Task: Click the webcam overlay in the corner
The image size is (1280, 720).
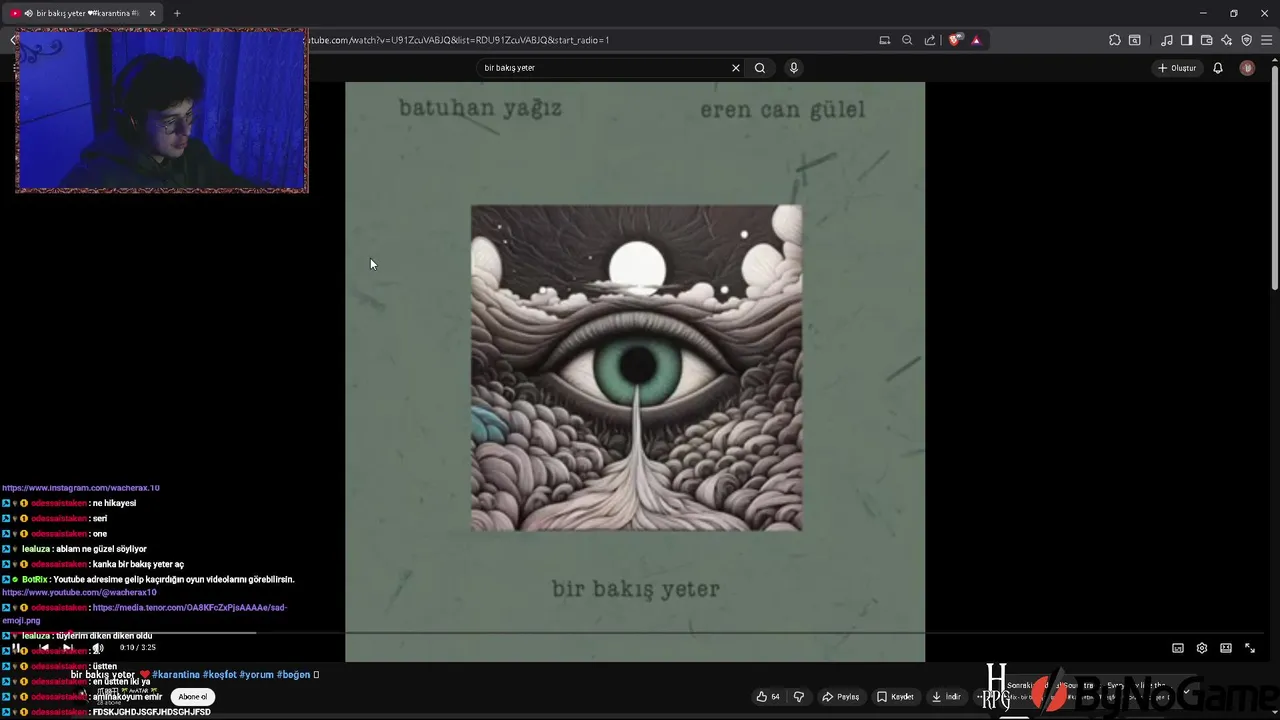Action: tap(162, 110)
